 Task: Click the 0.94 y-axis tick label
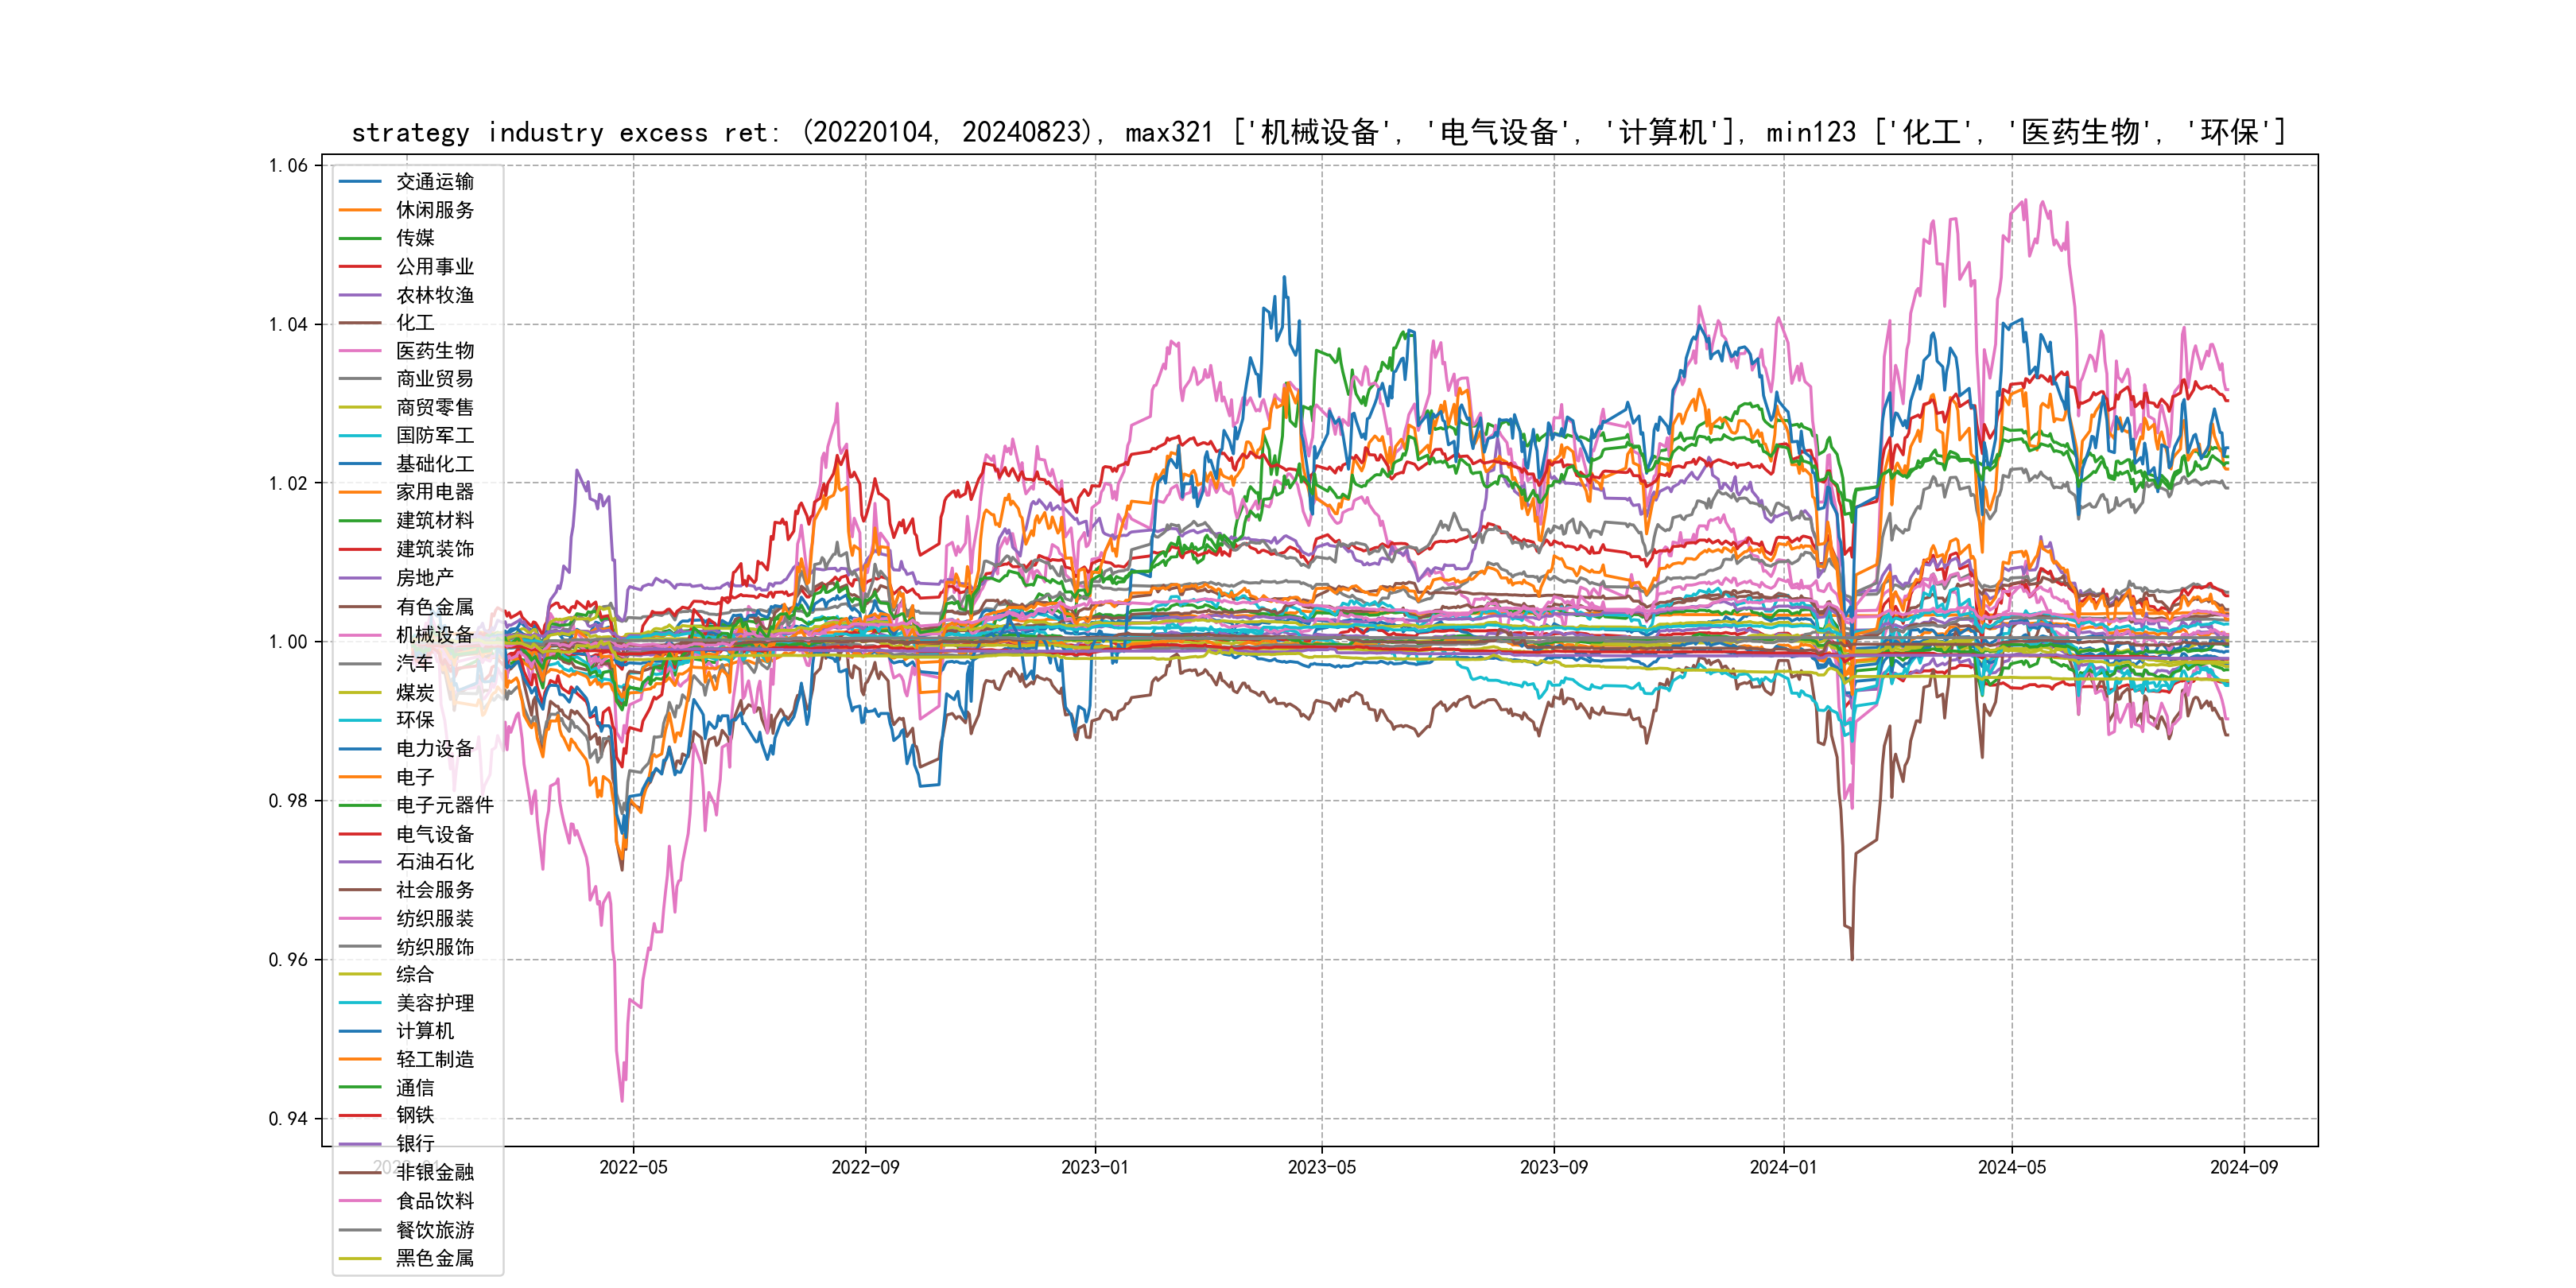click(x=288, y=1119)
